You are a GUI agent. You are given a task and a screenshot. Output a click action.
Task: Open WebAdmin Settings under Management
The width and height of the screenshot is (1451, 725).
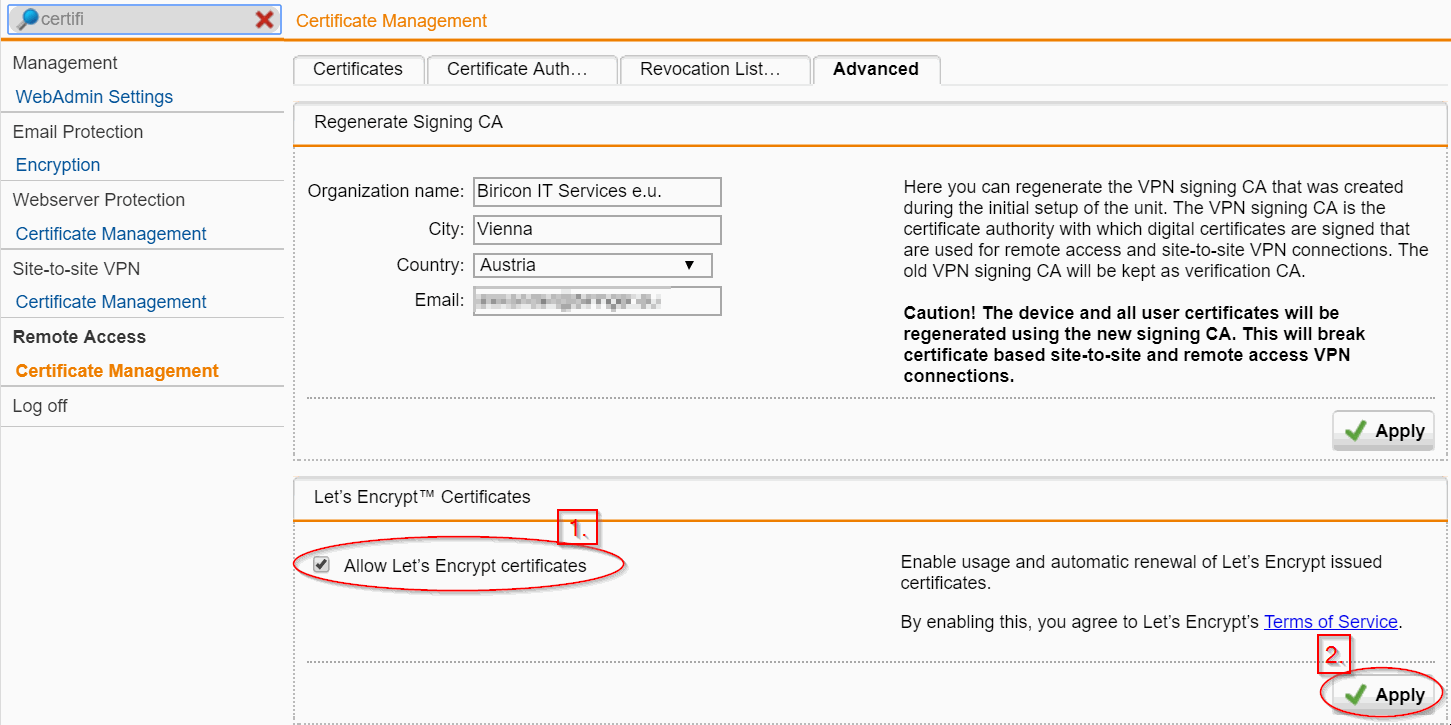(x=94, y=97)
